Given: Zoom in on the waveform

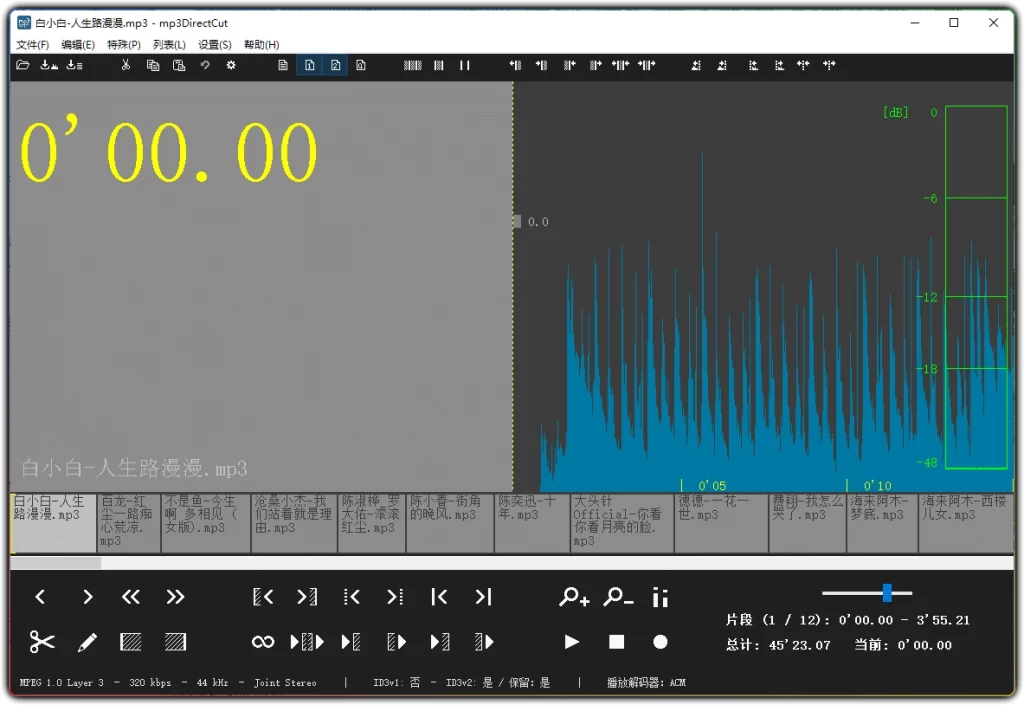Looking at the screenshot, I should (573, 597).
